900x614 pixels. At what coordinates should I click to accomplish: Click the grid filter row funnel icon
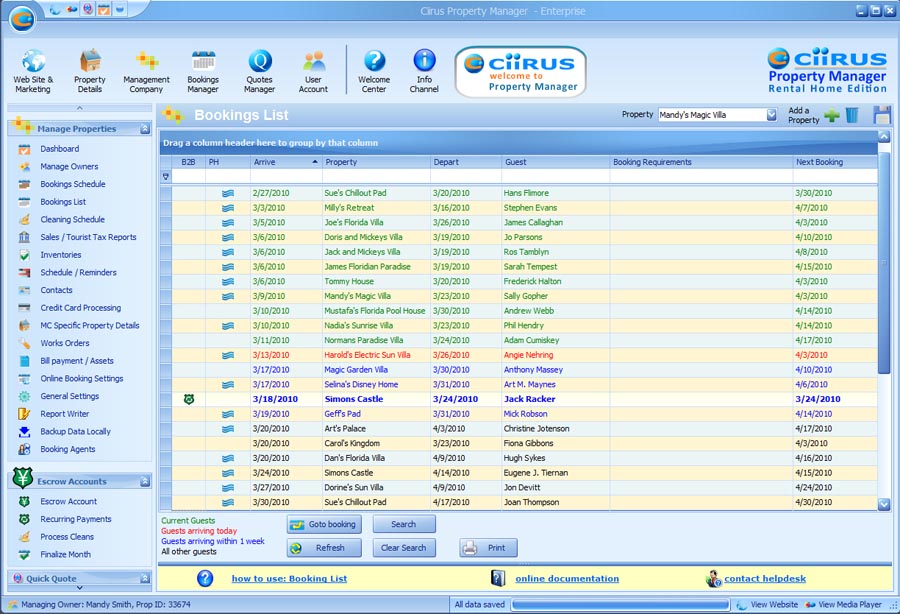pos(166,177)
